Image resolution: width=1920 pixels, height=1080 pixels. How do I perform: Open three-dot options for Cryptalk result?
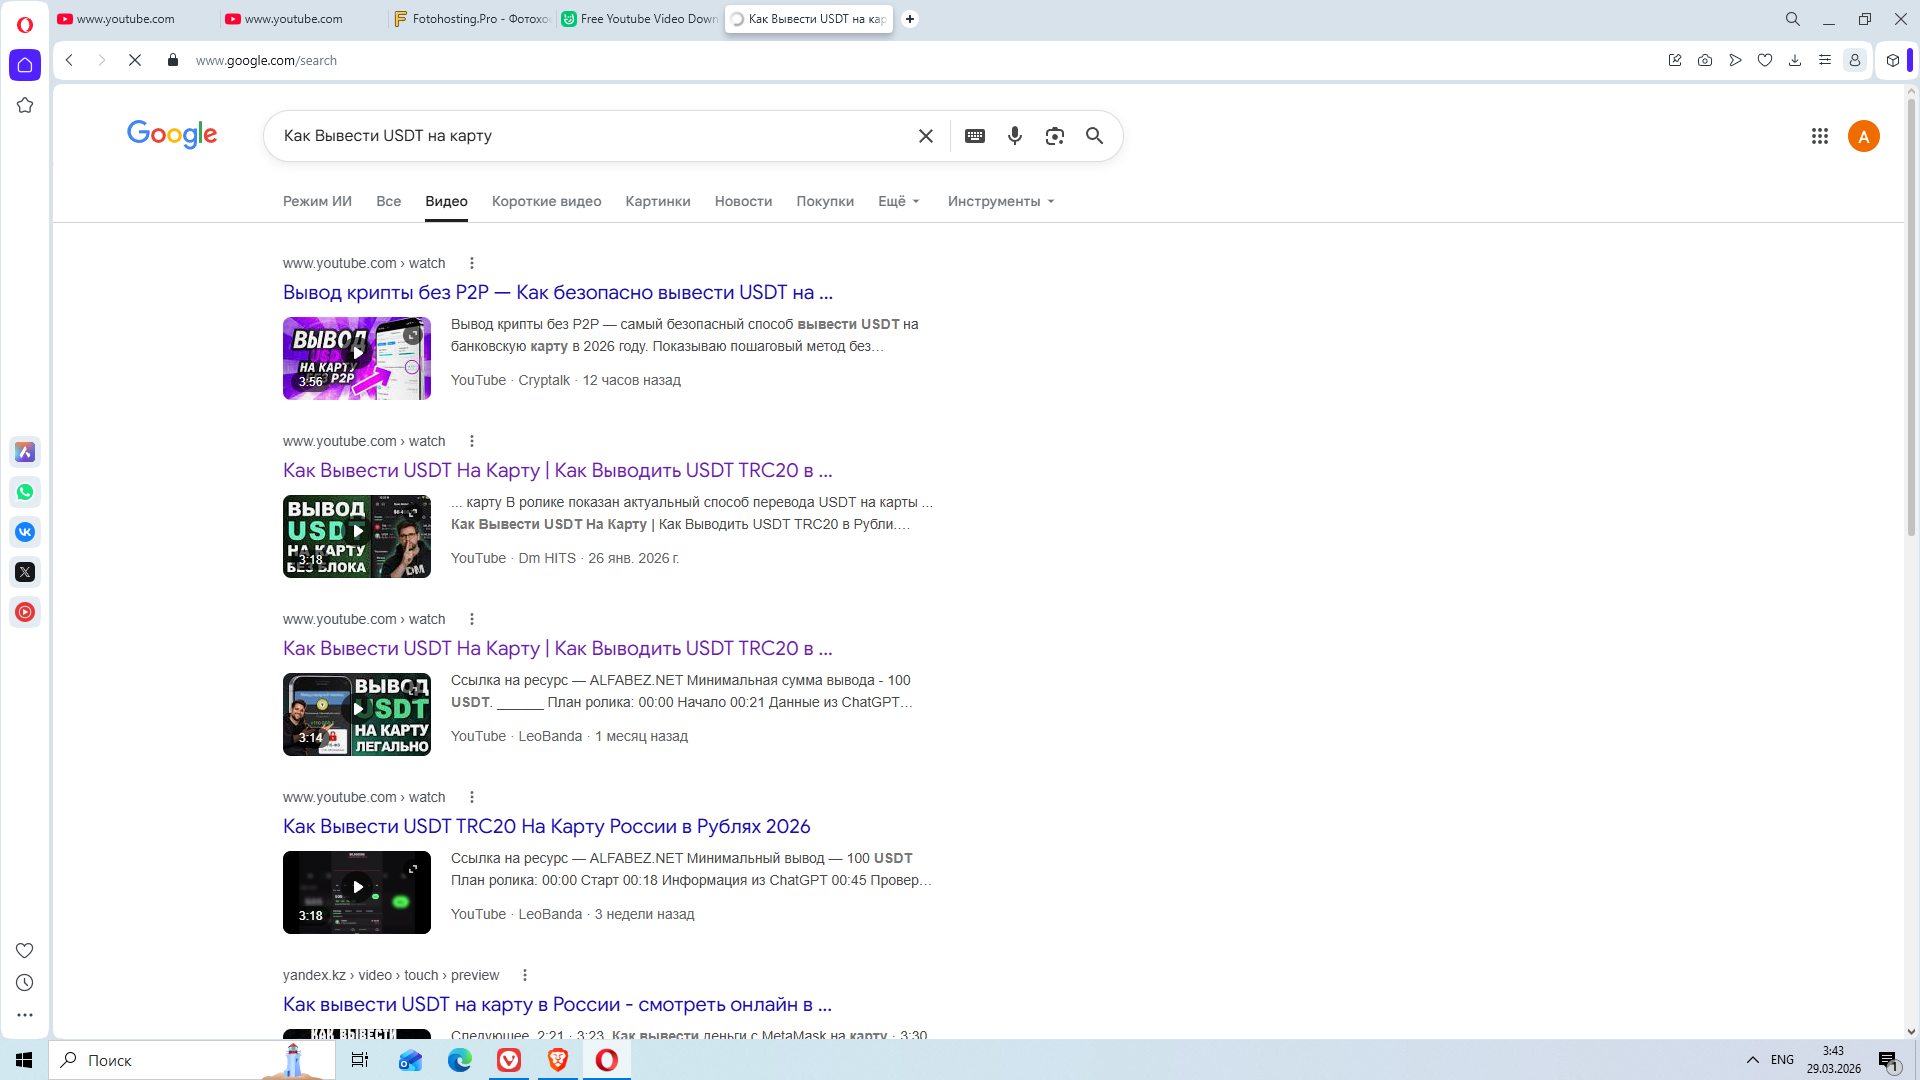tap(472, 263)
